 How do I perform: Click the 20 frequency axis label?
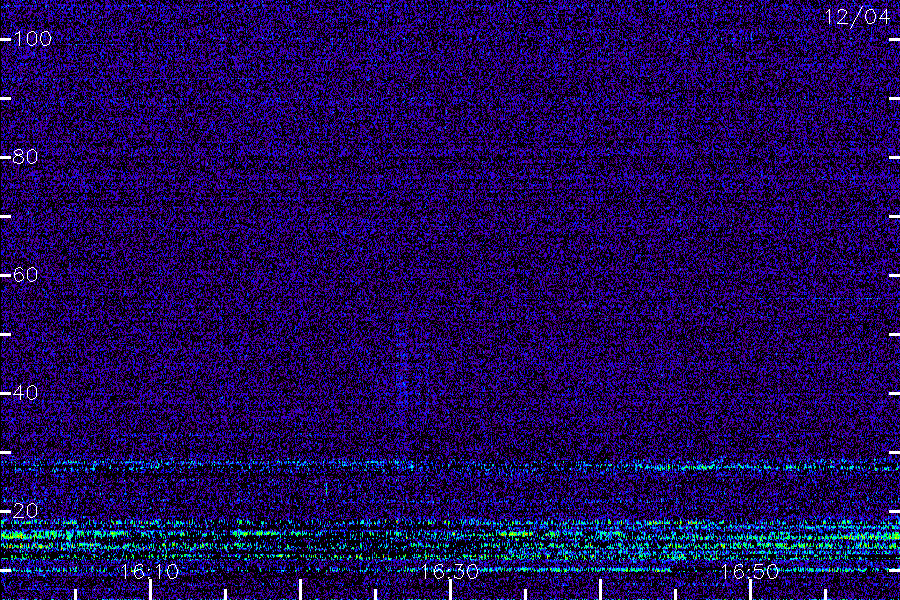[x=25, y=510]
